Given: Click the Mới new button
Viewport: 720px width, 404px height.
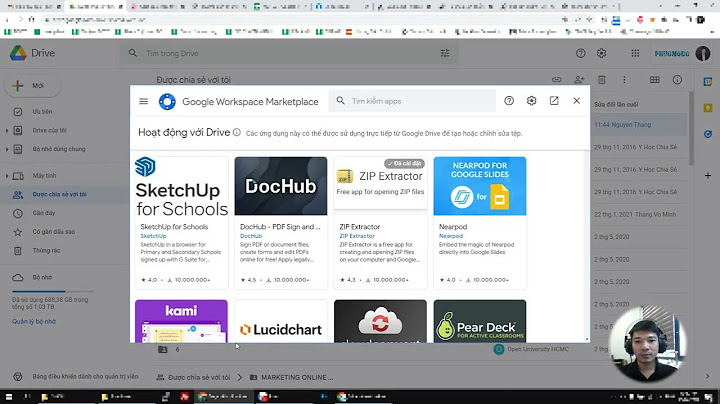Looking at the screenshot, I should 33,86.
